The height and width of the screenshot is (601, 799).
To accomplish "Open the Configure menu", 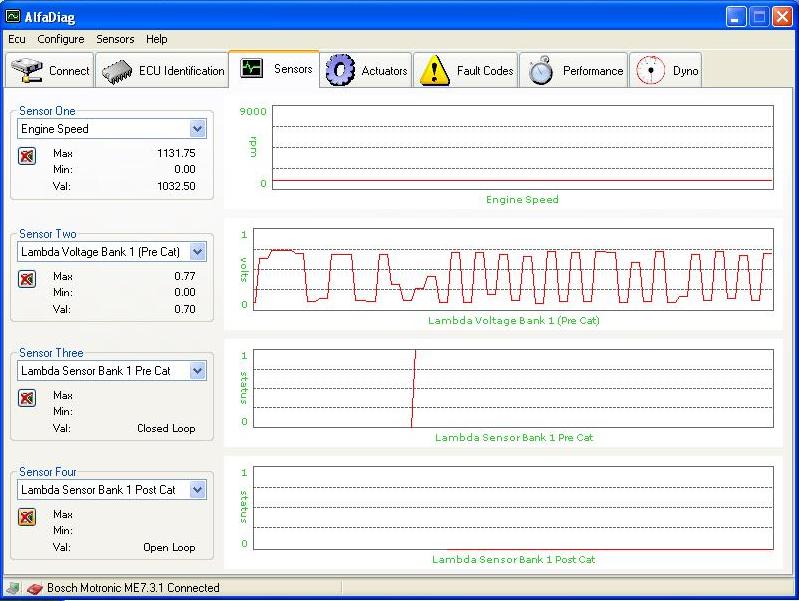I will (x=61, y=39).
